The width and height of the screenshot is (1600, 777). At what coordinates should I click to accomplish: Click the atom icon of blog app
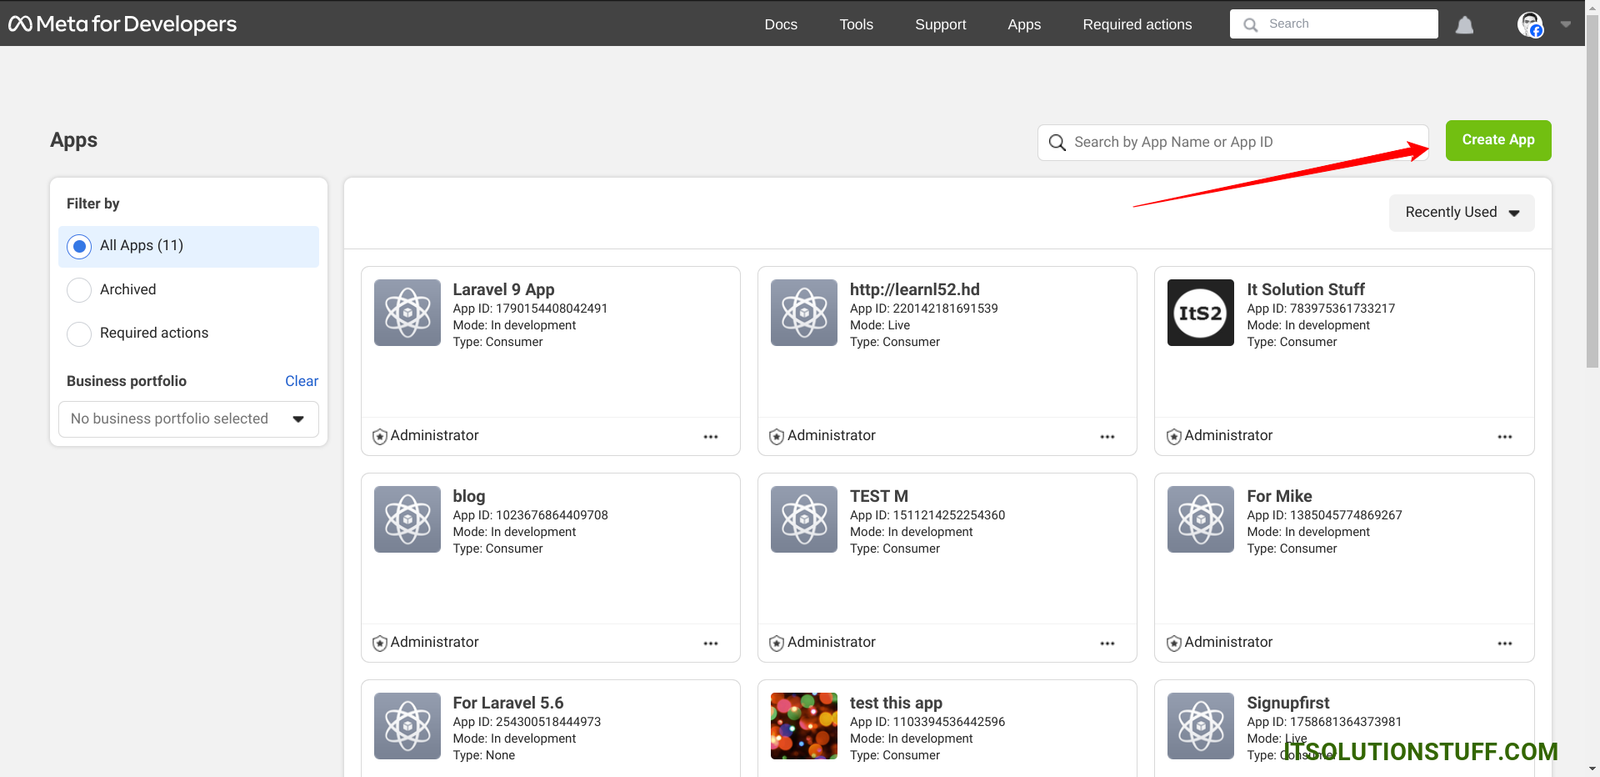pyautogui.click(x=407, y=519)
